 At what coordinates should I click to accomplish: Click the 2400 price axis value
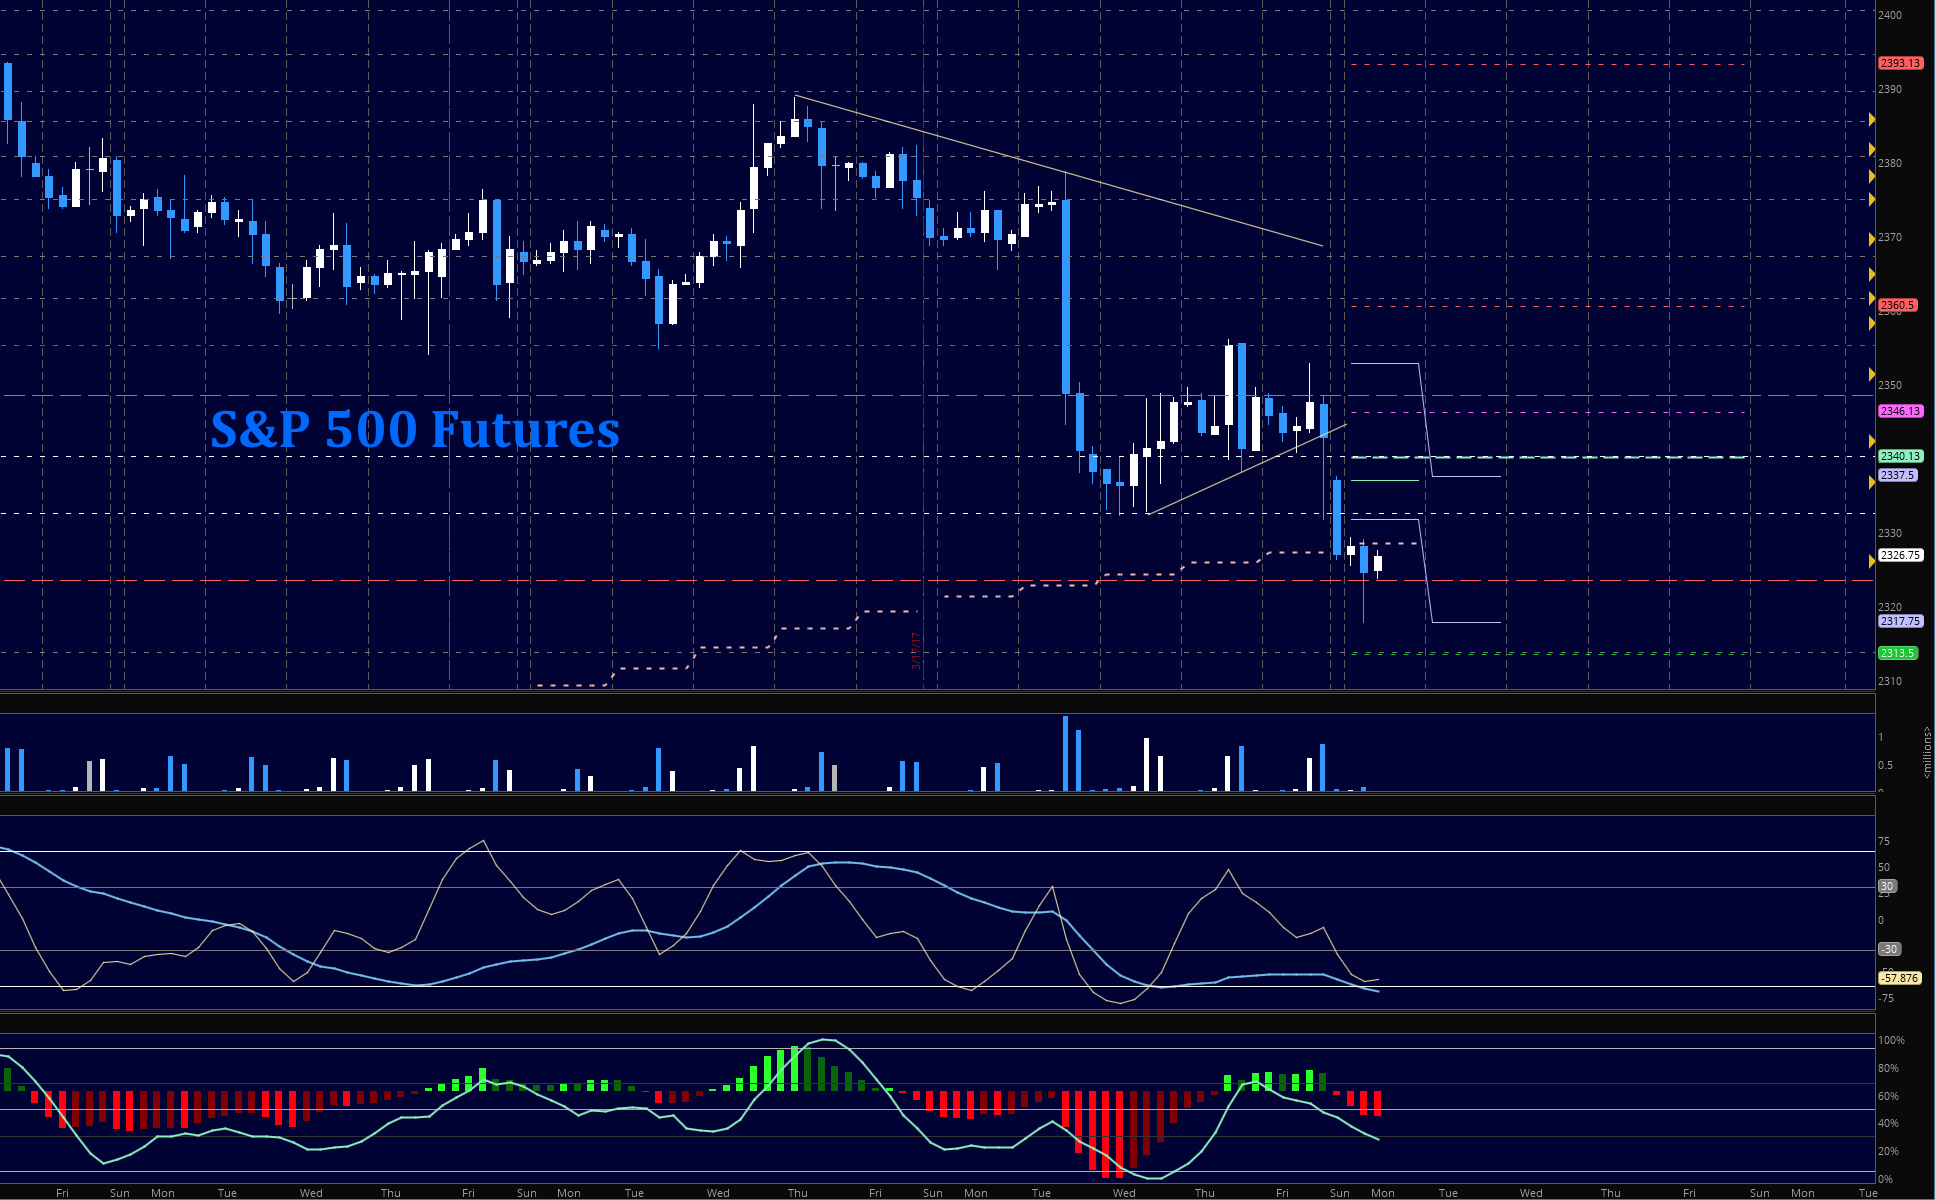click(x=1890, y=15)
